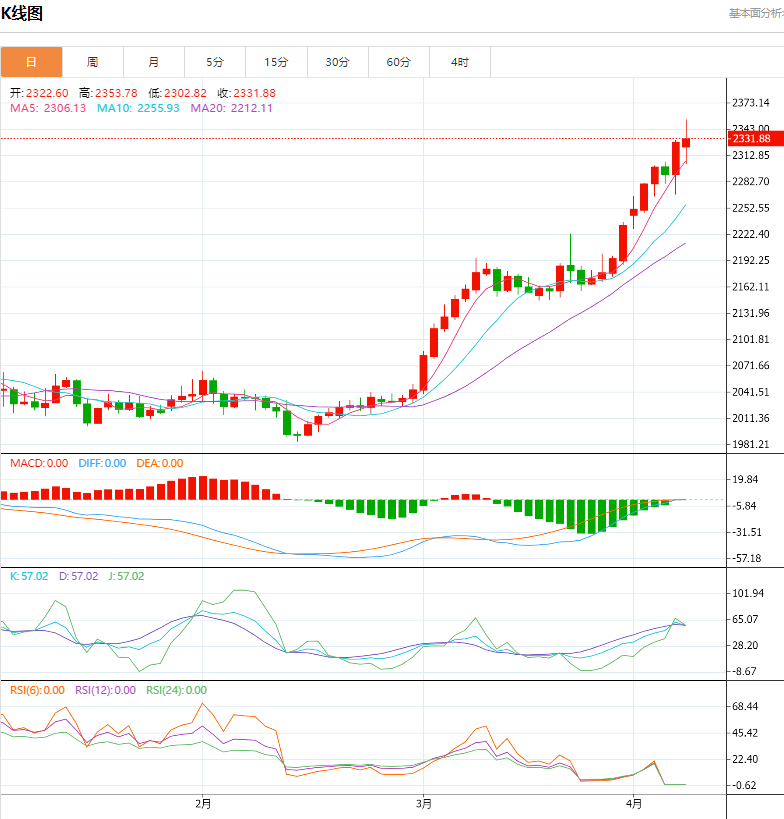Click the K线图 chart title
The image size is (784, 819).
pos(22,13)
